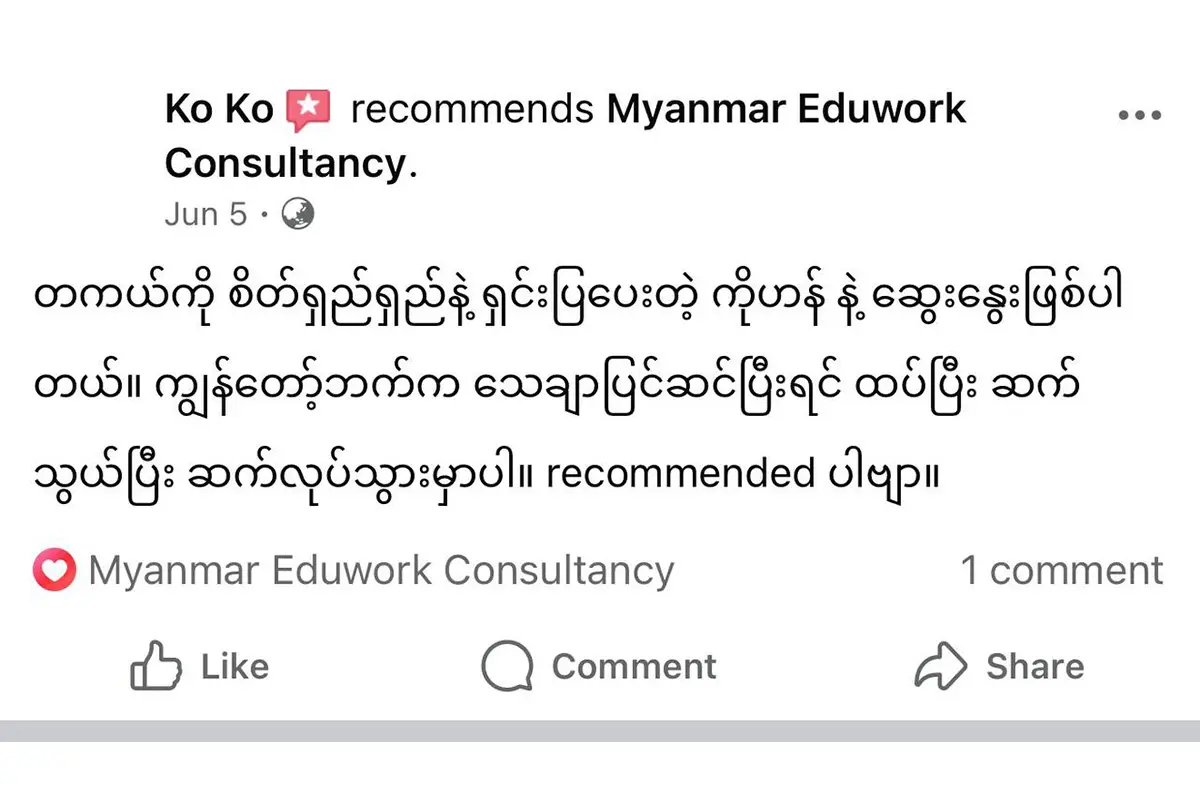Click the globe audience icon next to Jun 5
Screen dimensions: 1200x800
(x=298, y=213)
